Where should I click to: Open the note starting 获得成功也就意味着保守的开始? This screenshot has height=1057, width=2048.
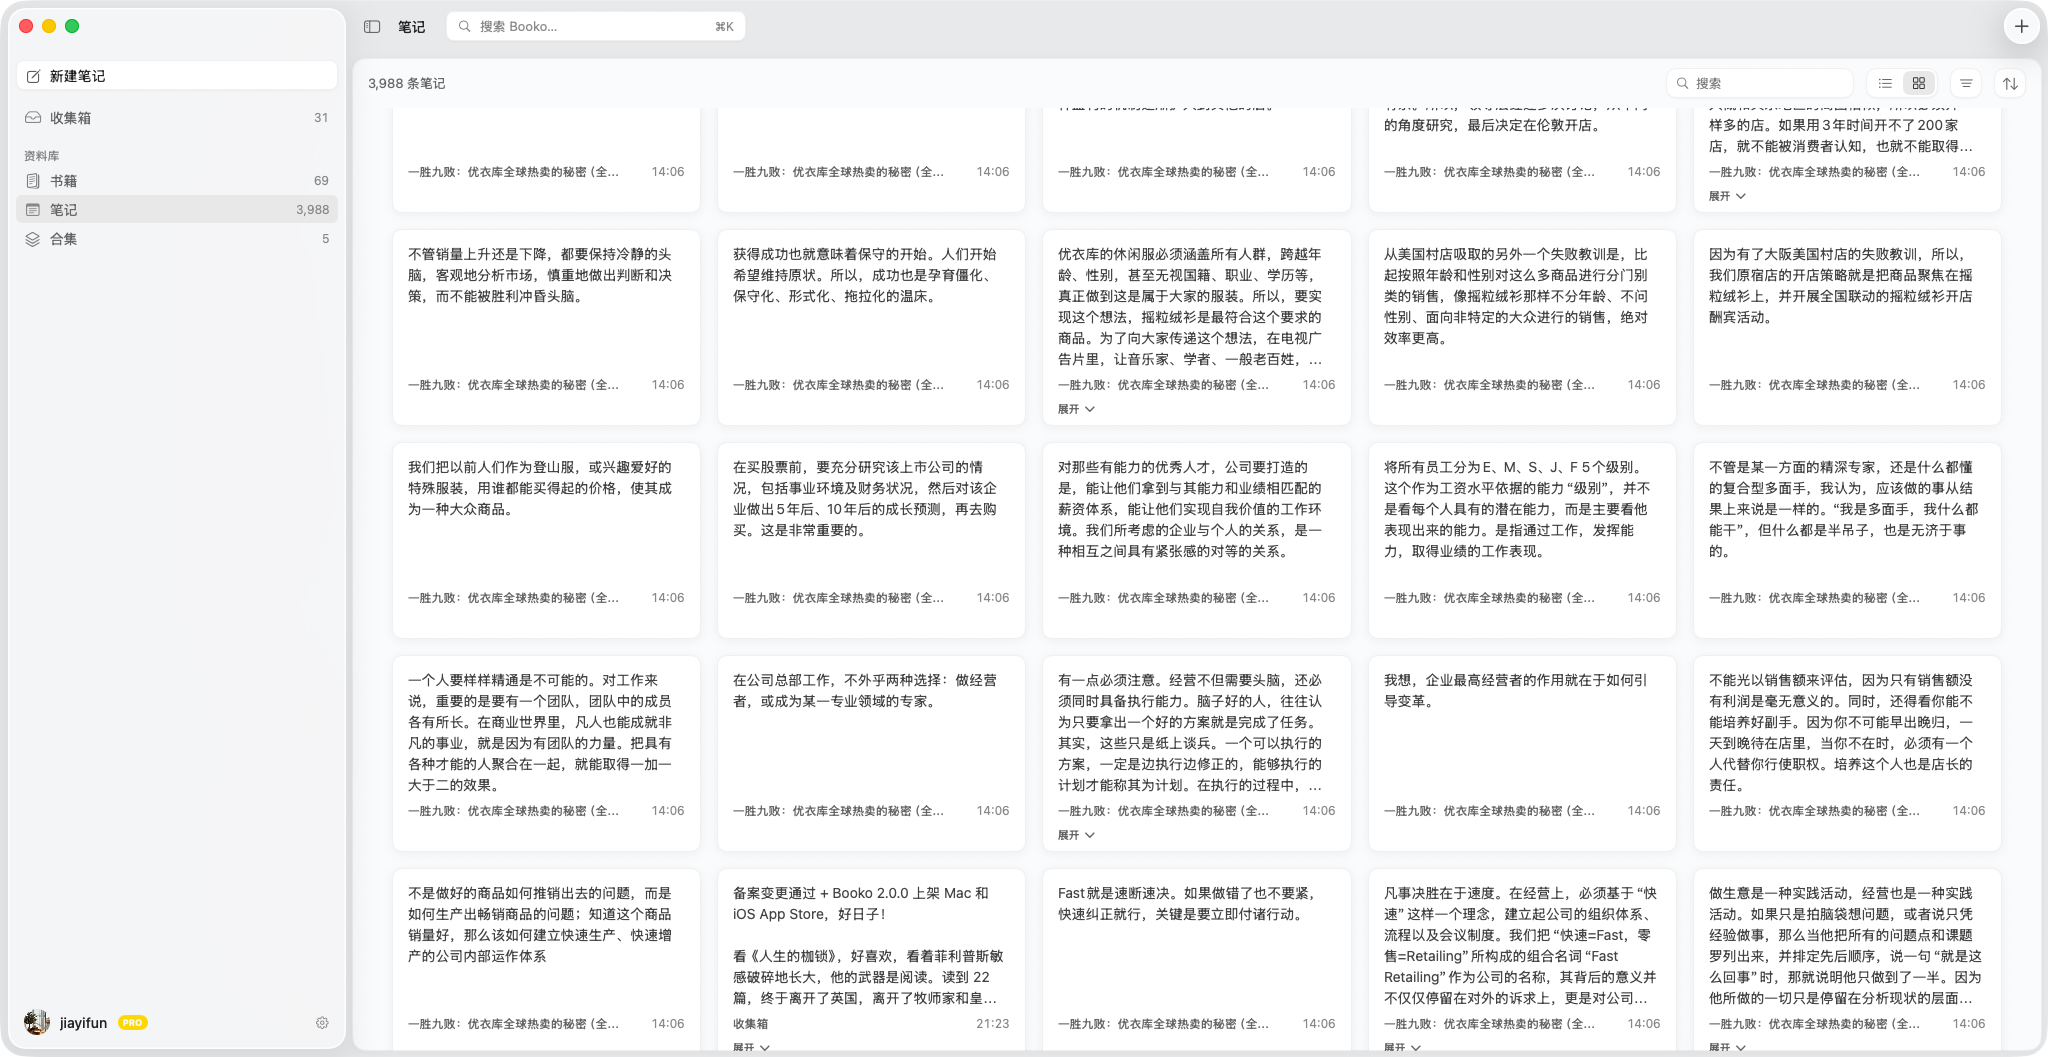871,327
